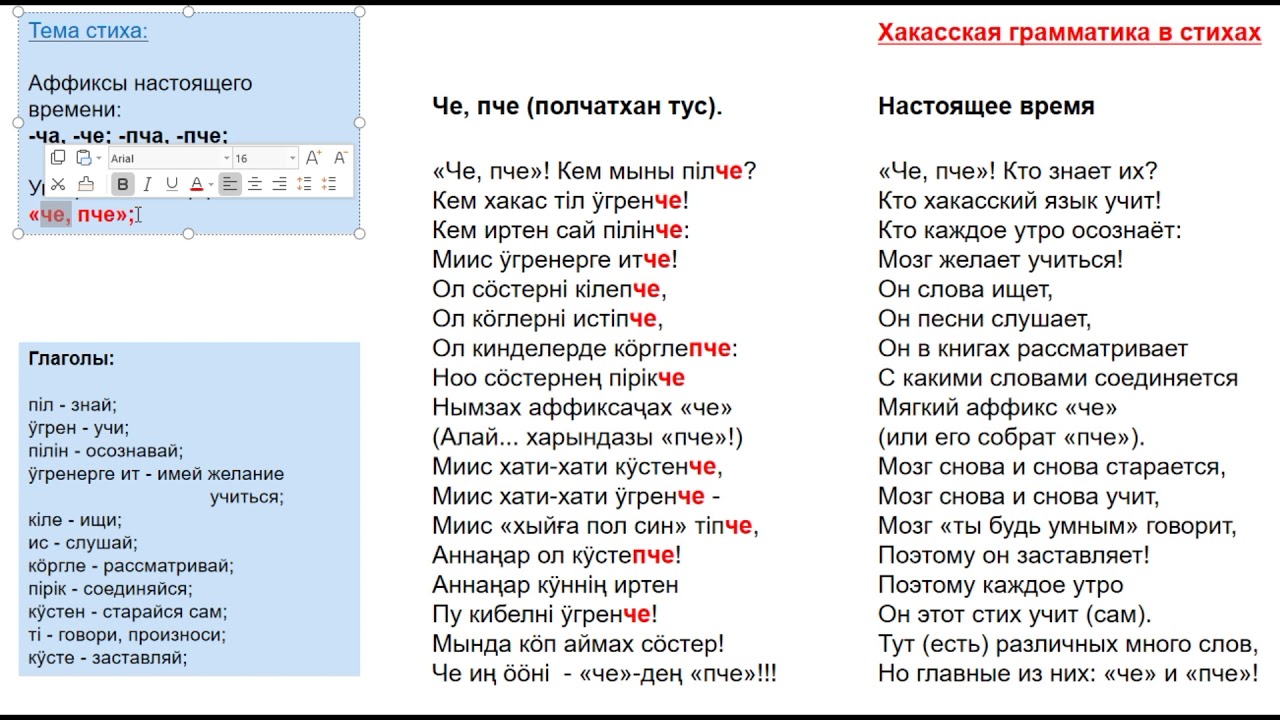Click the translation 'Он этот стих учит (сам).'
This screenshot has width=1280, height=720.
tap(1015, 614)
